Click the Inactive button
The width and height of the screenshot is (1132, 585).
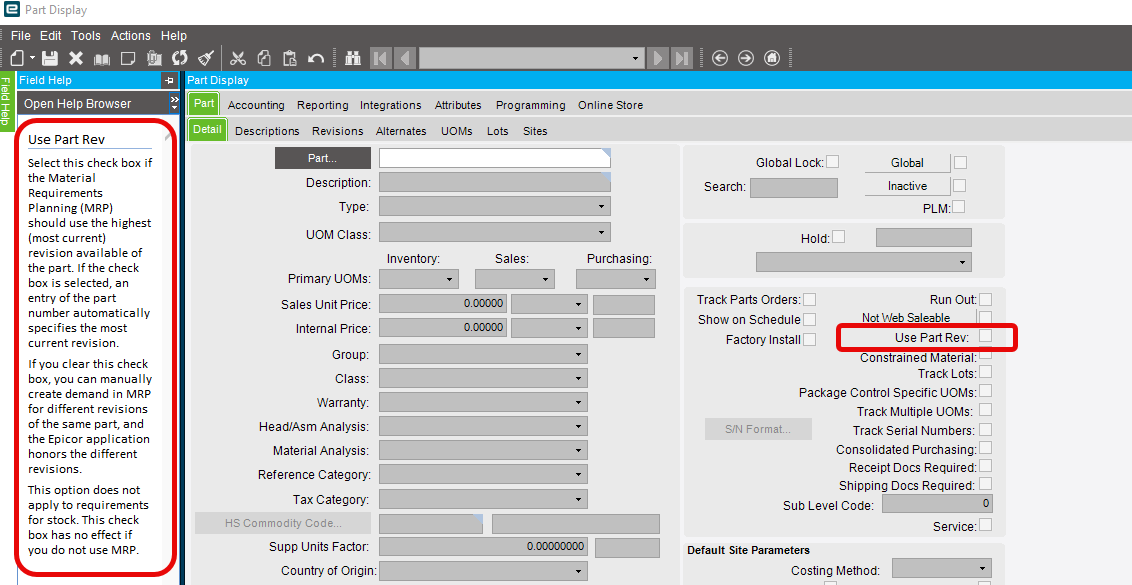pos(907,186)
